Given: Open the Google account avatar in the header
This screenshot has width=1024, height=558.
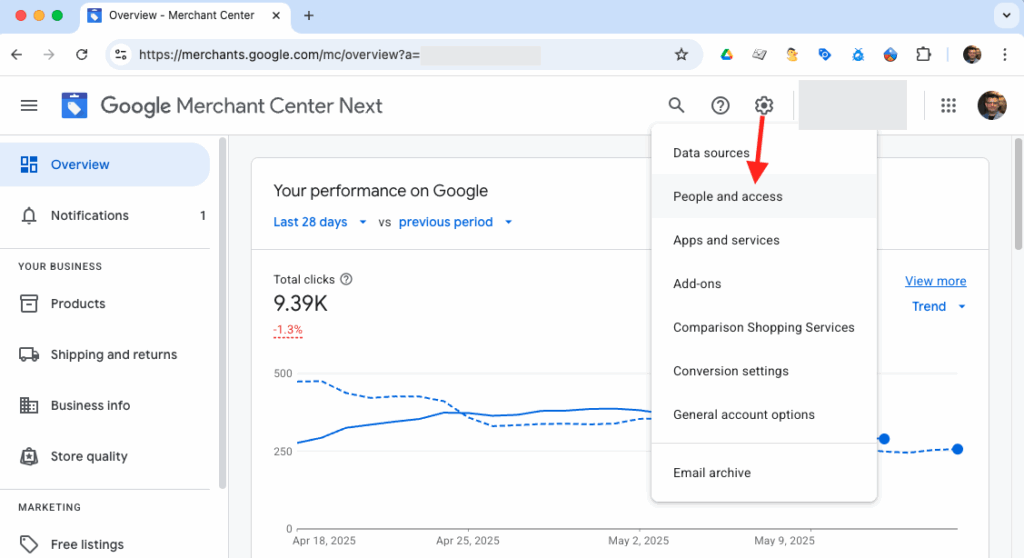Looking at the screenshot, I should (991, 105).
